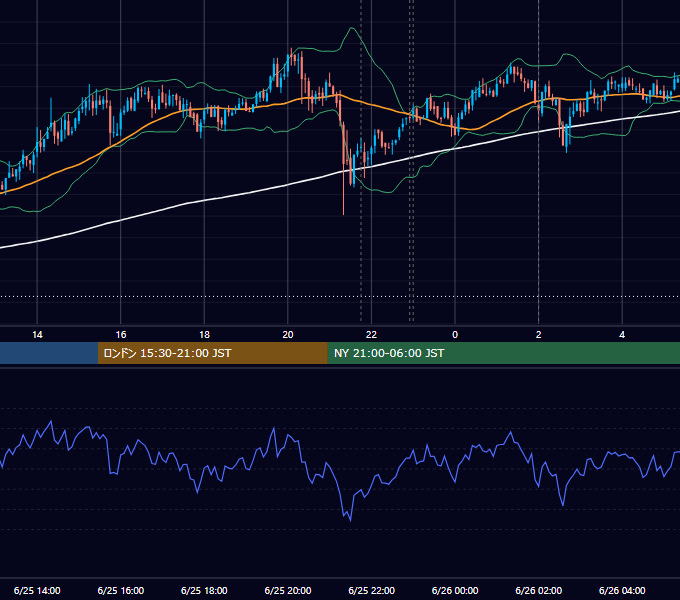Click the hour label 16 on the time axis

pyautogui.click(x=121, y=335)
